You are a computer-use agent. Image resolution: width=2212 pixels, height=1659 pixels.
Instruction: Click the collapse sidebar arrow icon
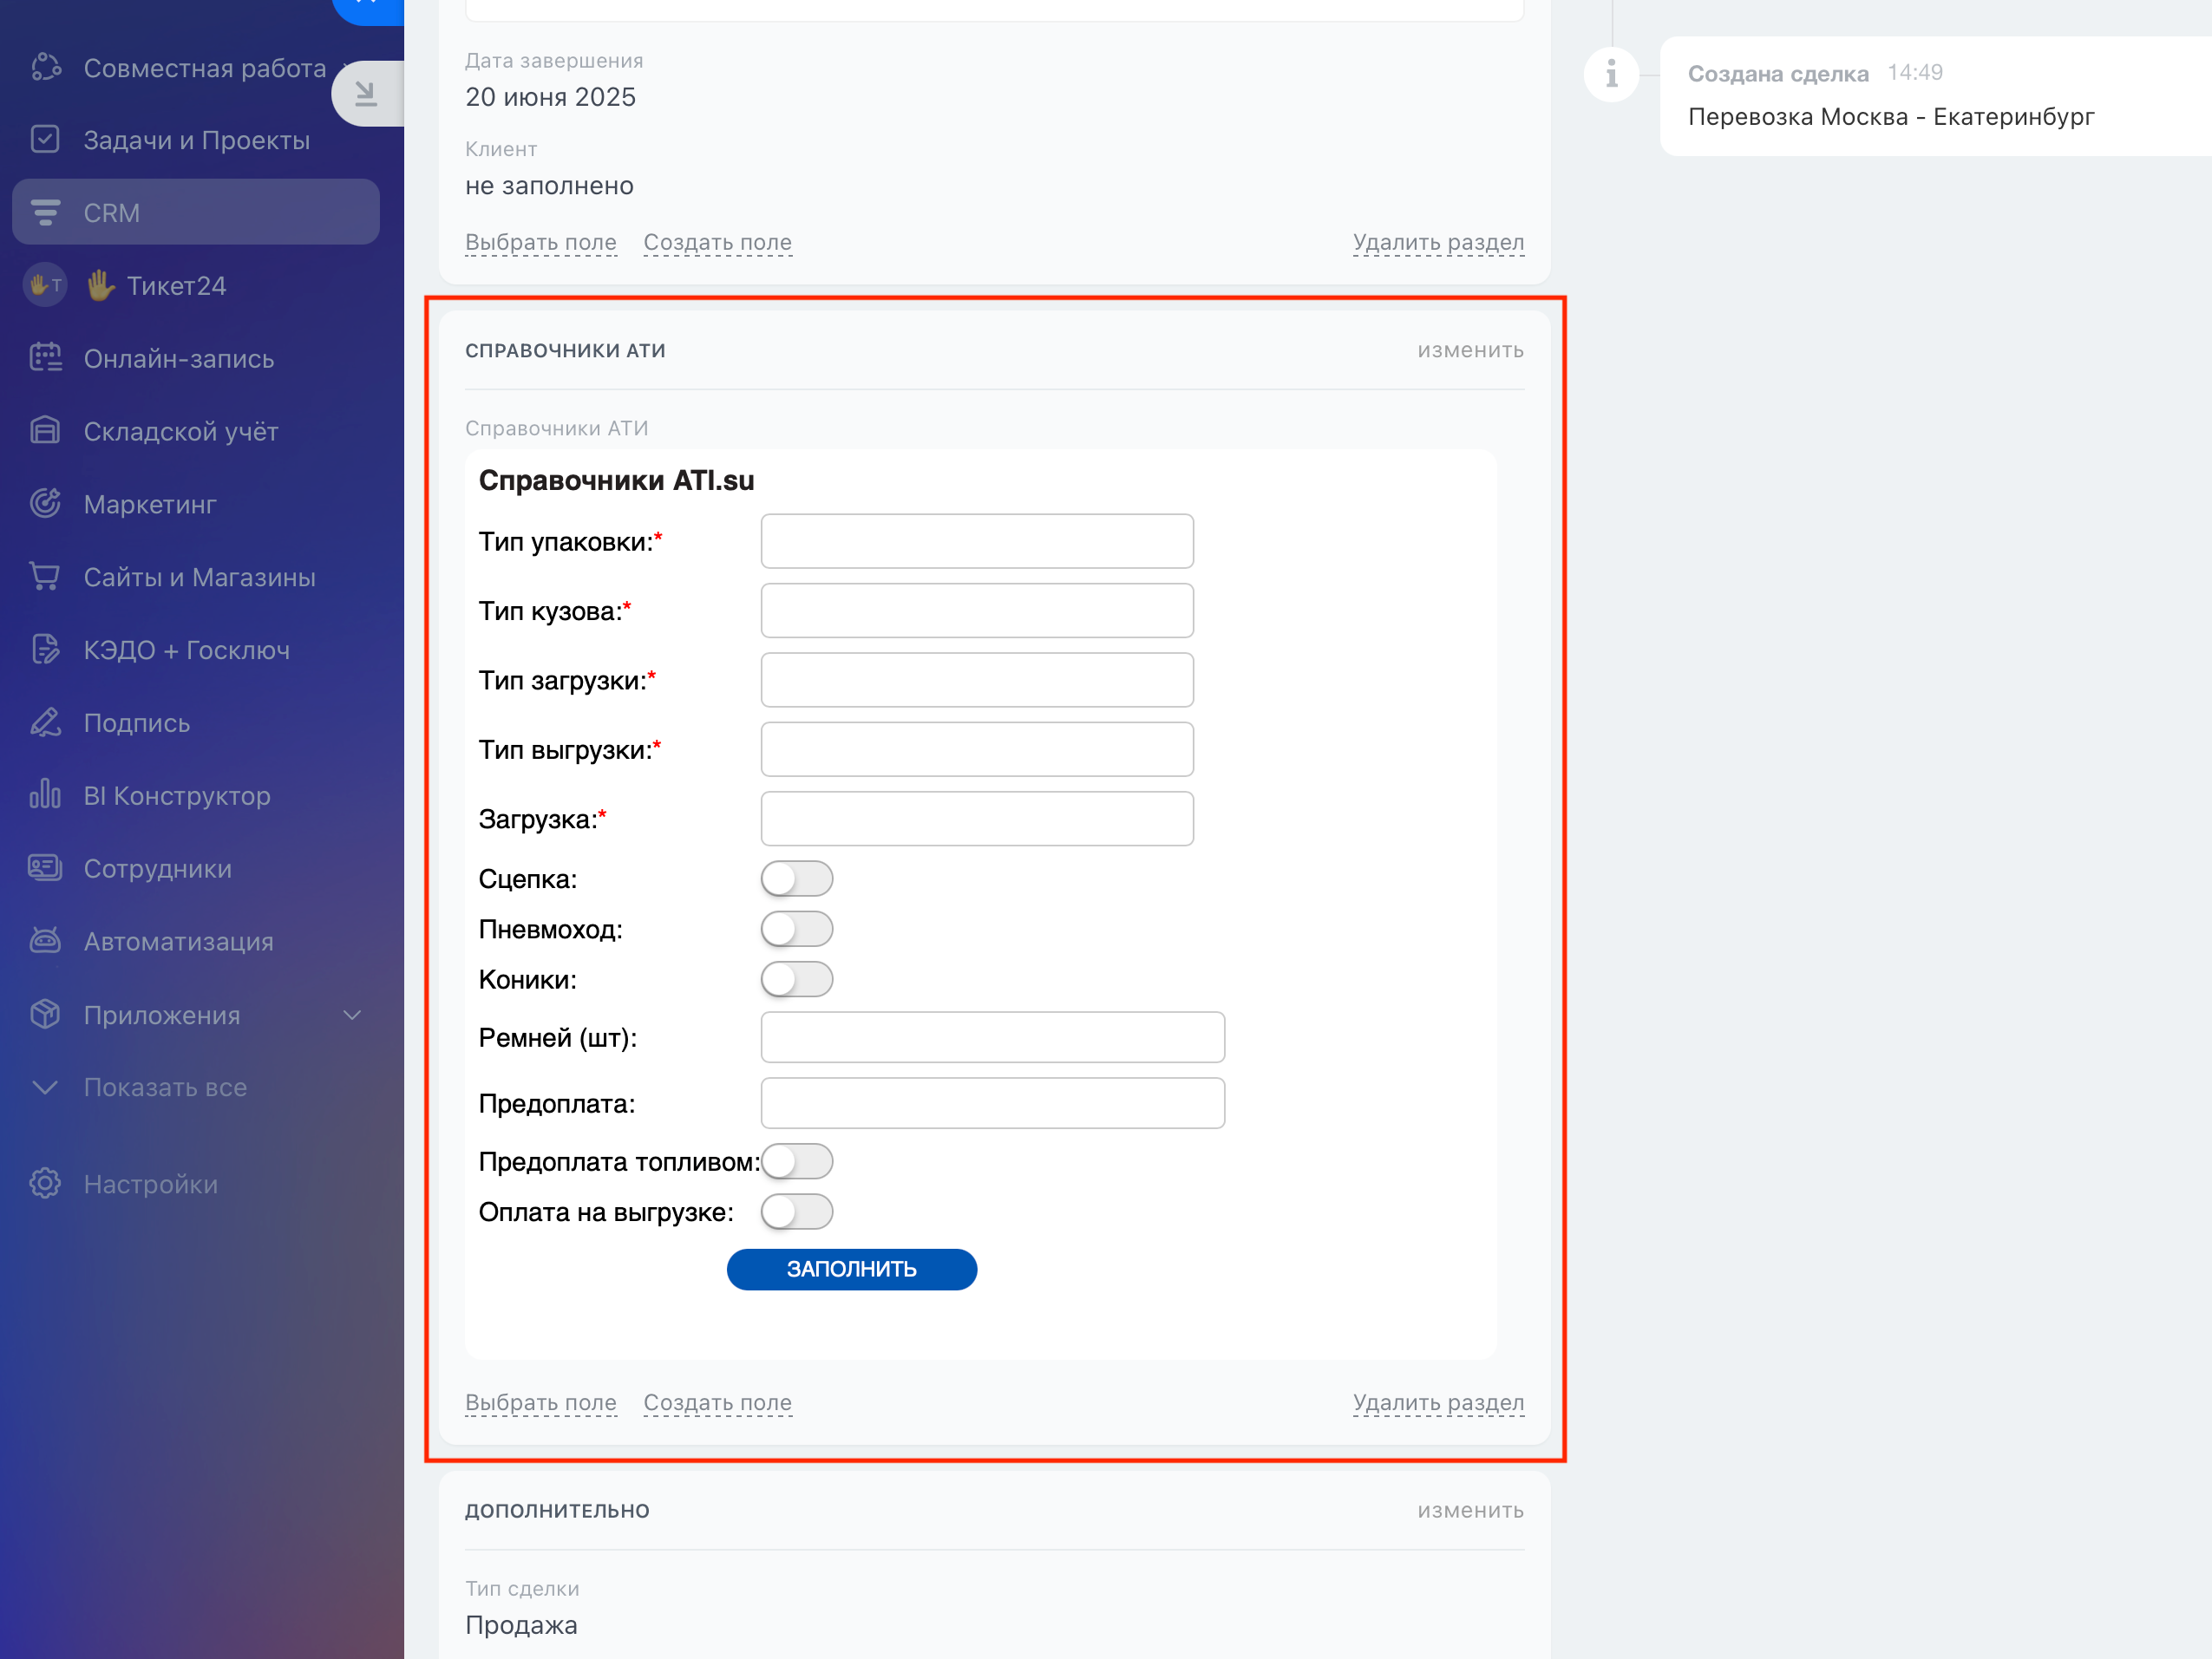366,94
